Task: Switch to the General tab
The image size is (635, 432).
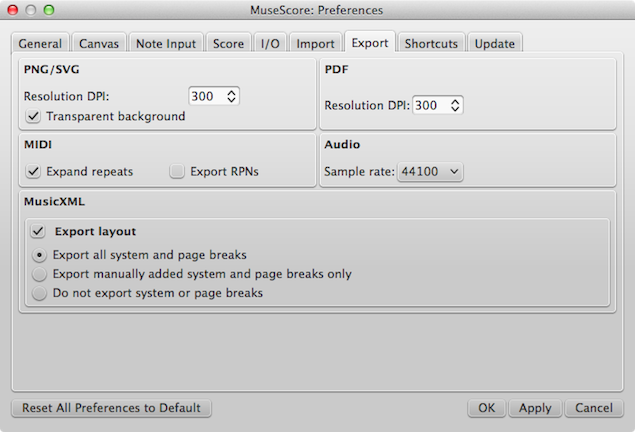Action: tap(40, 43)
